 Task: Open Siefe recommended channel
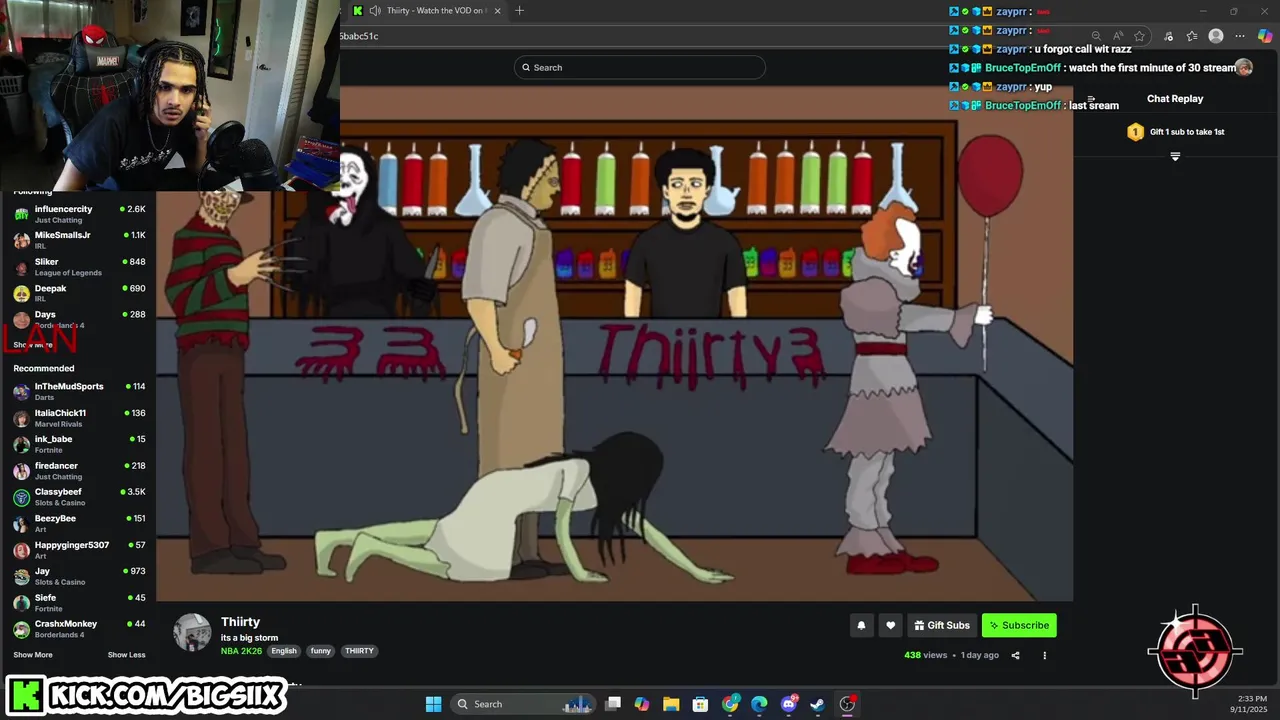coord(78,603)
